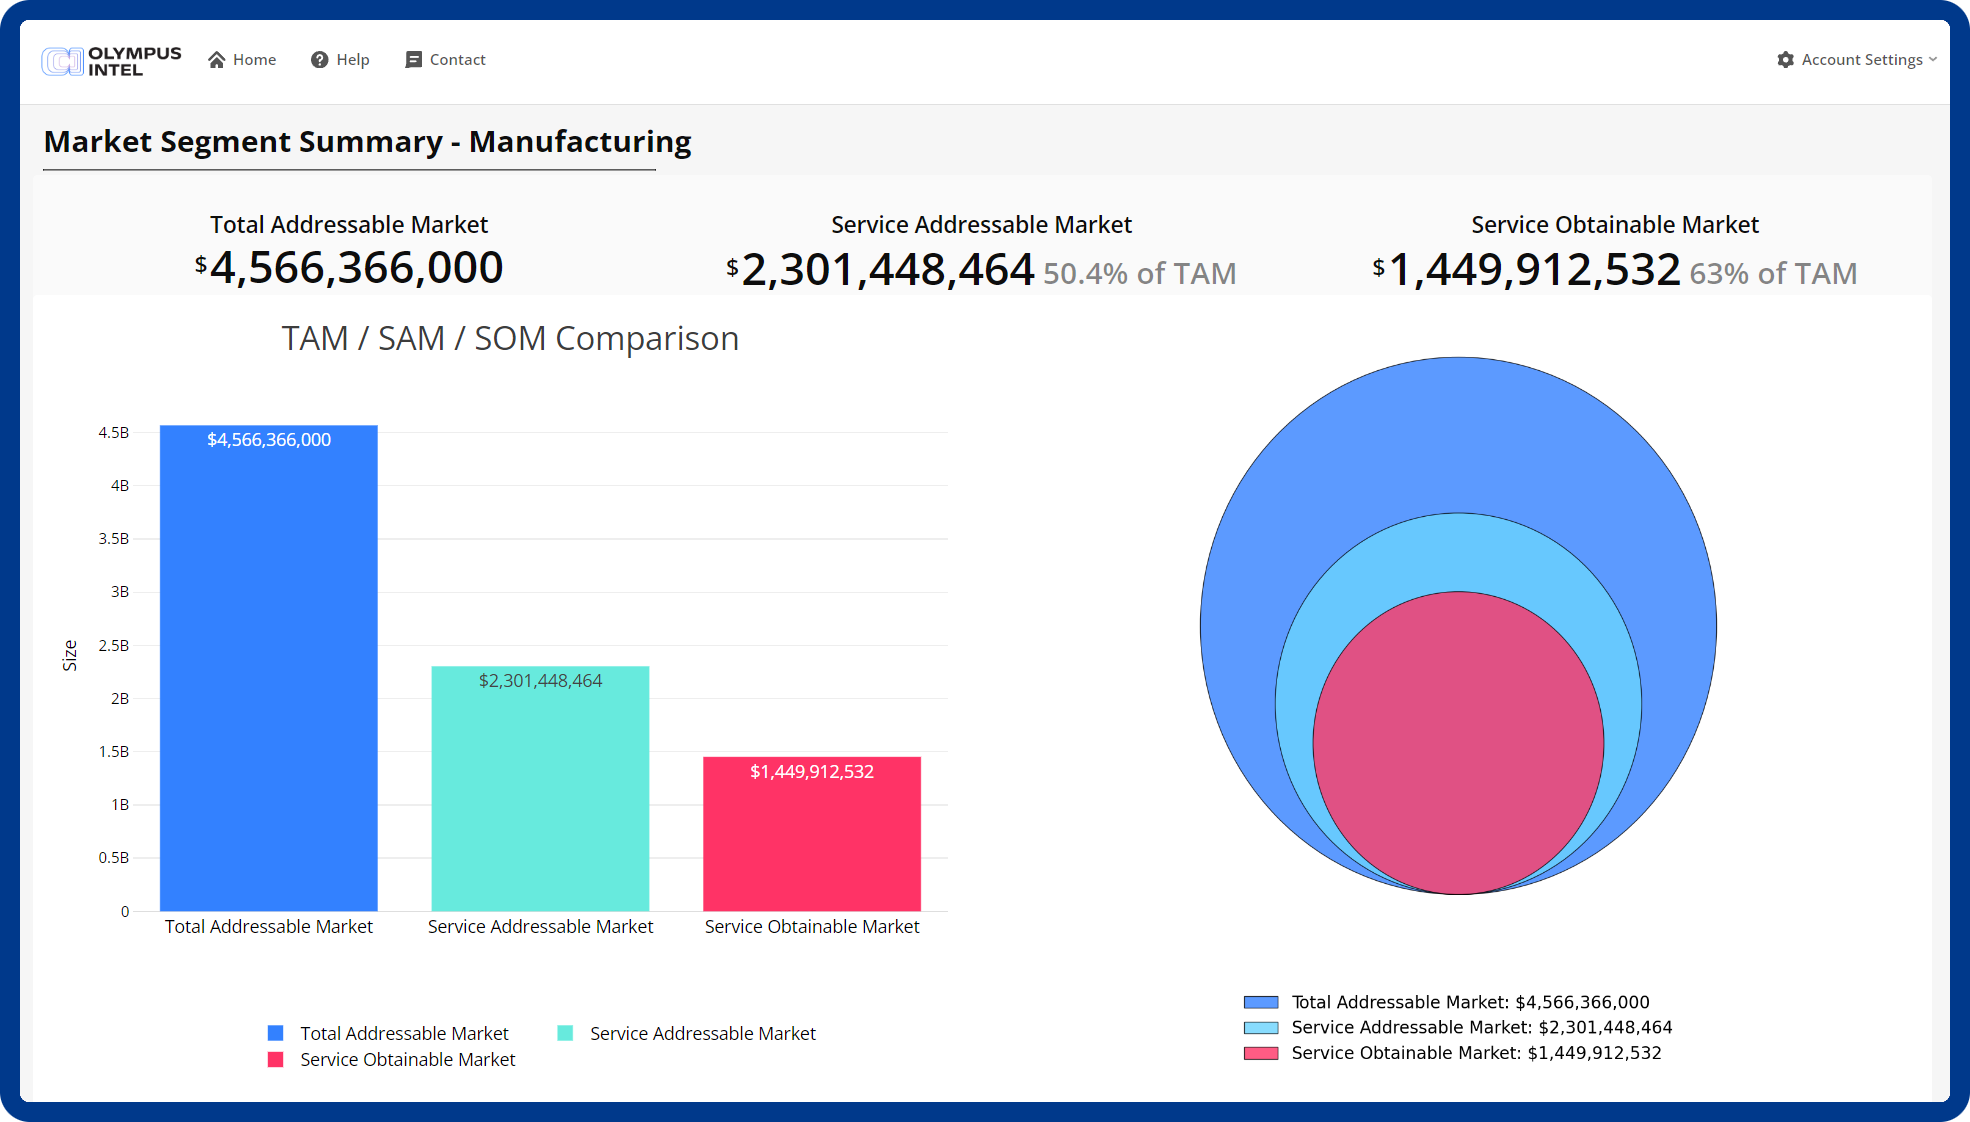Screen dimensions: 1970x1122
Task: Open the Help menu item
Action: pyautogui.click(x=340, y=60)
